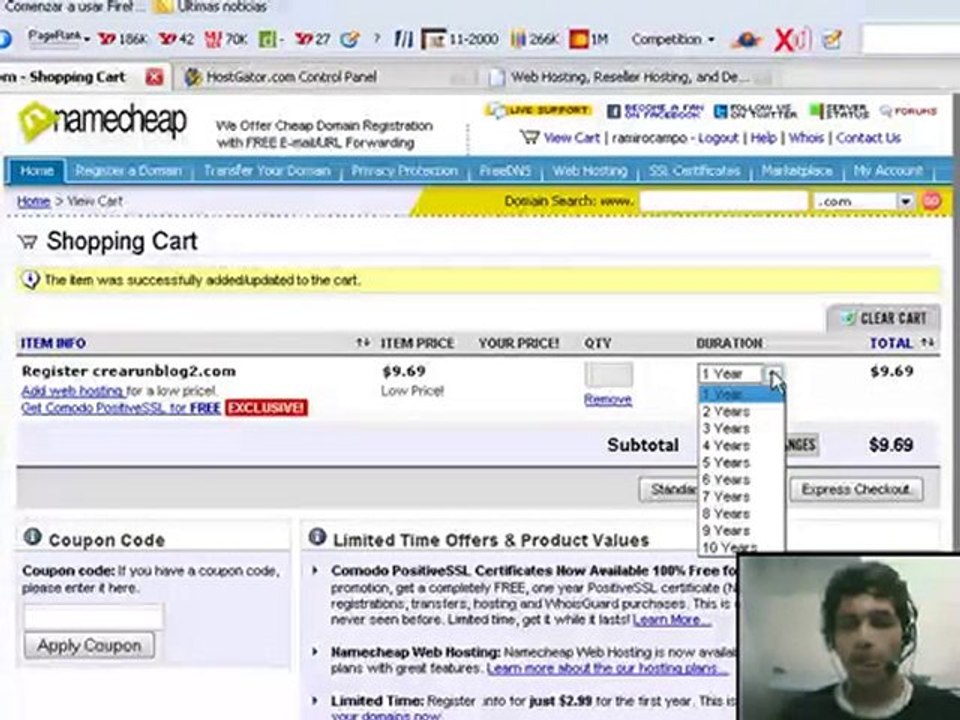Click the Apply Coupon button
The height and width of the screenshot is (720, 960).
click(89, 645)
